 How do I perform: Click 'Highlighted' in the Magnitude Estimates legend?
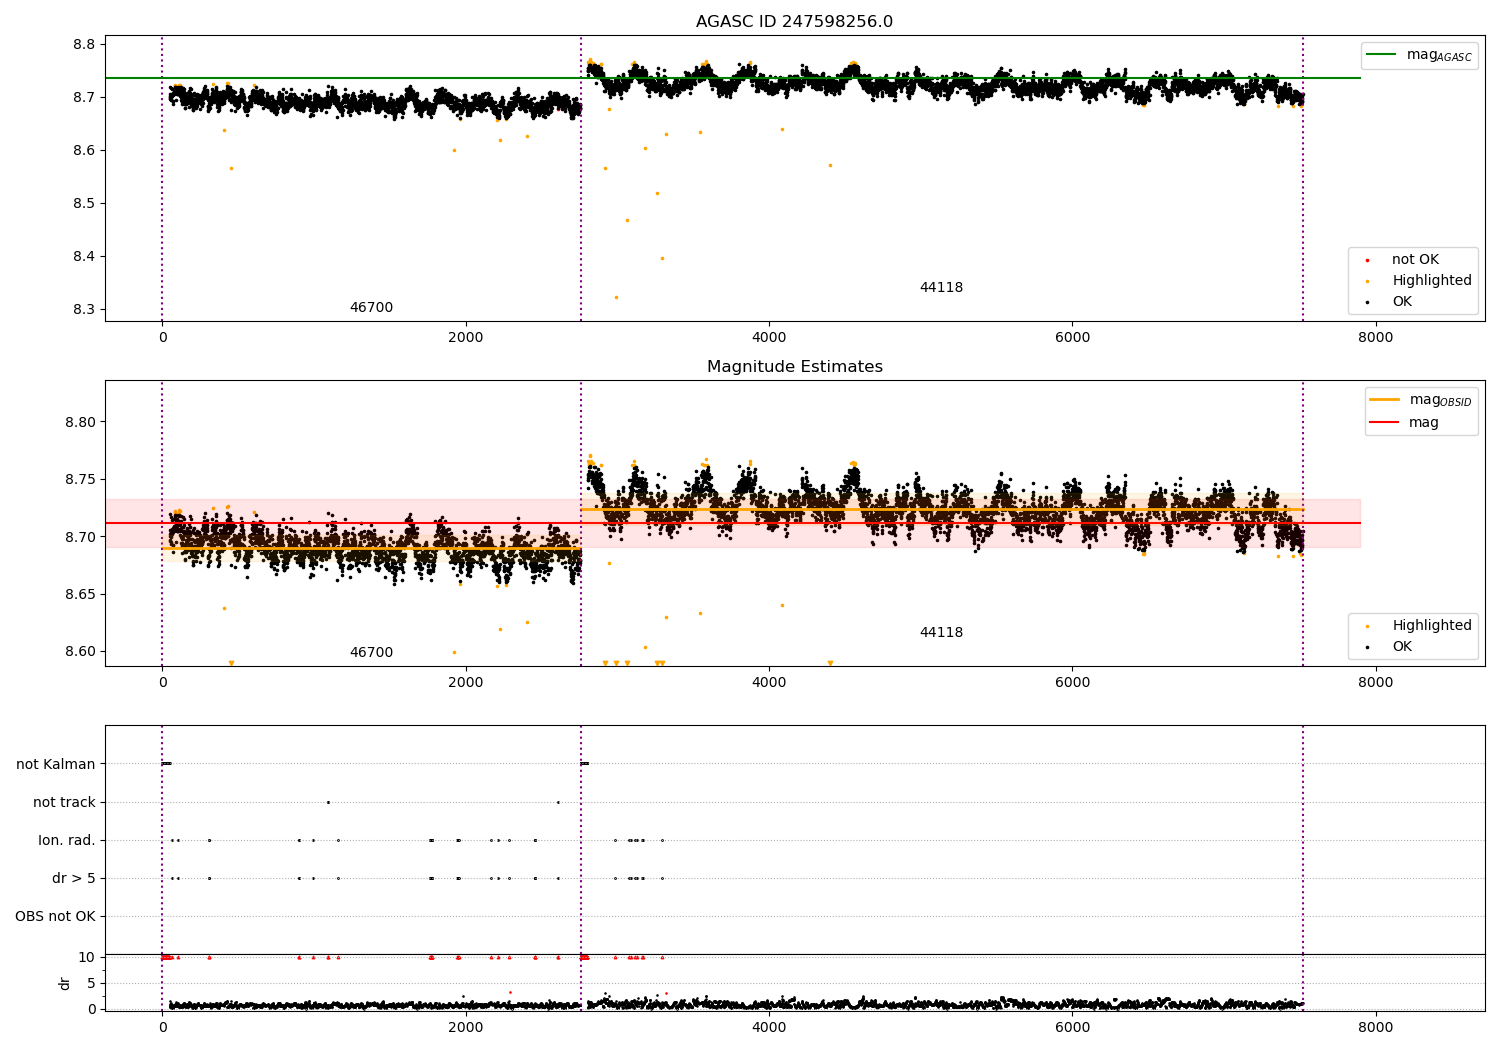1432,626
